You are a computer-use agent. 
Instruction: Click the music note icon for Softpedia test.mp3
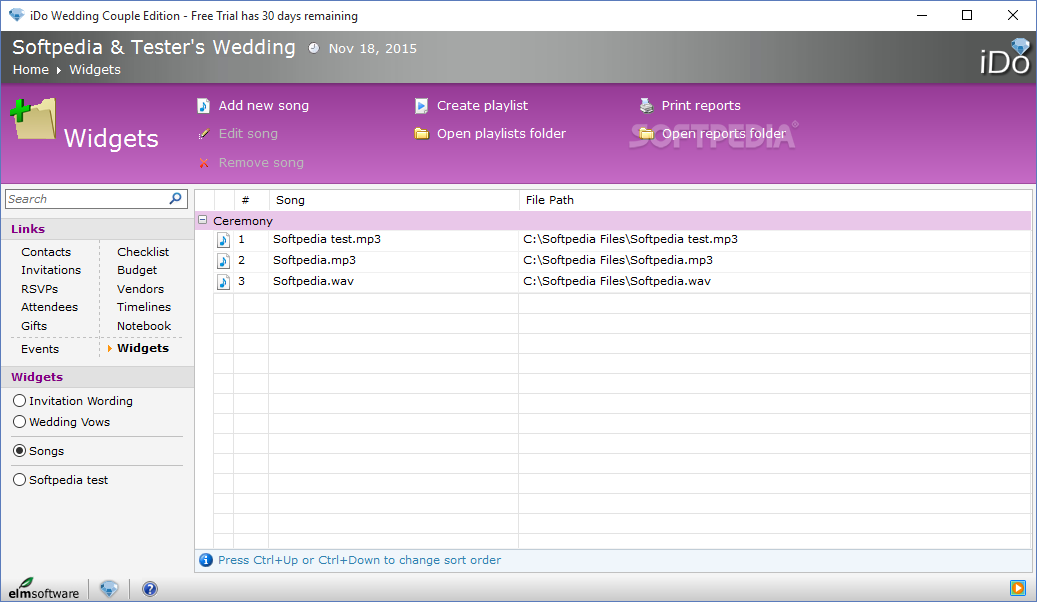click(224, 239)
